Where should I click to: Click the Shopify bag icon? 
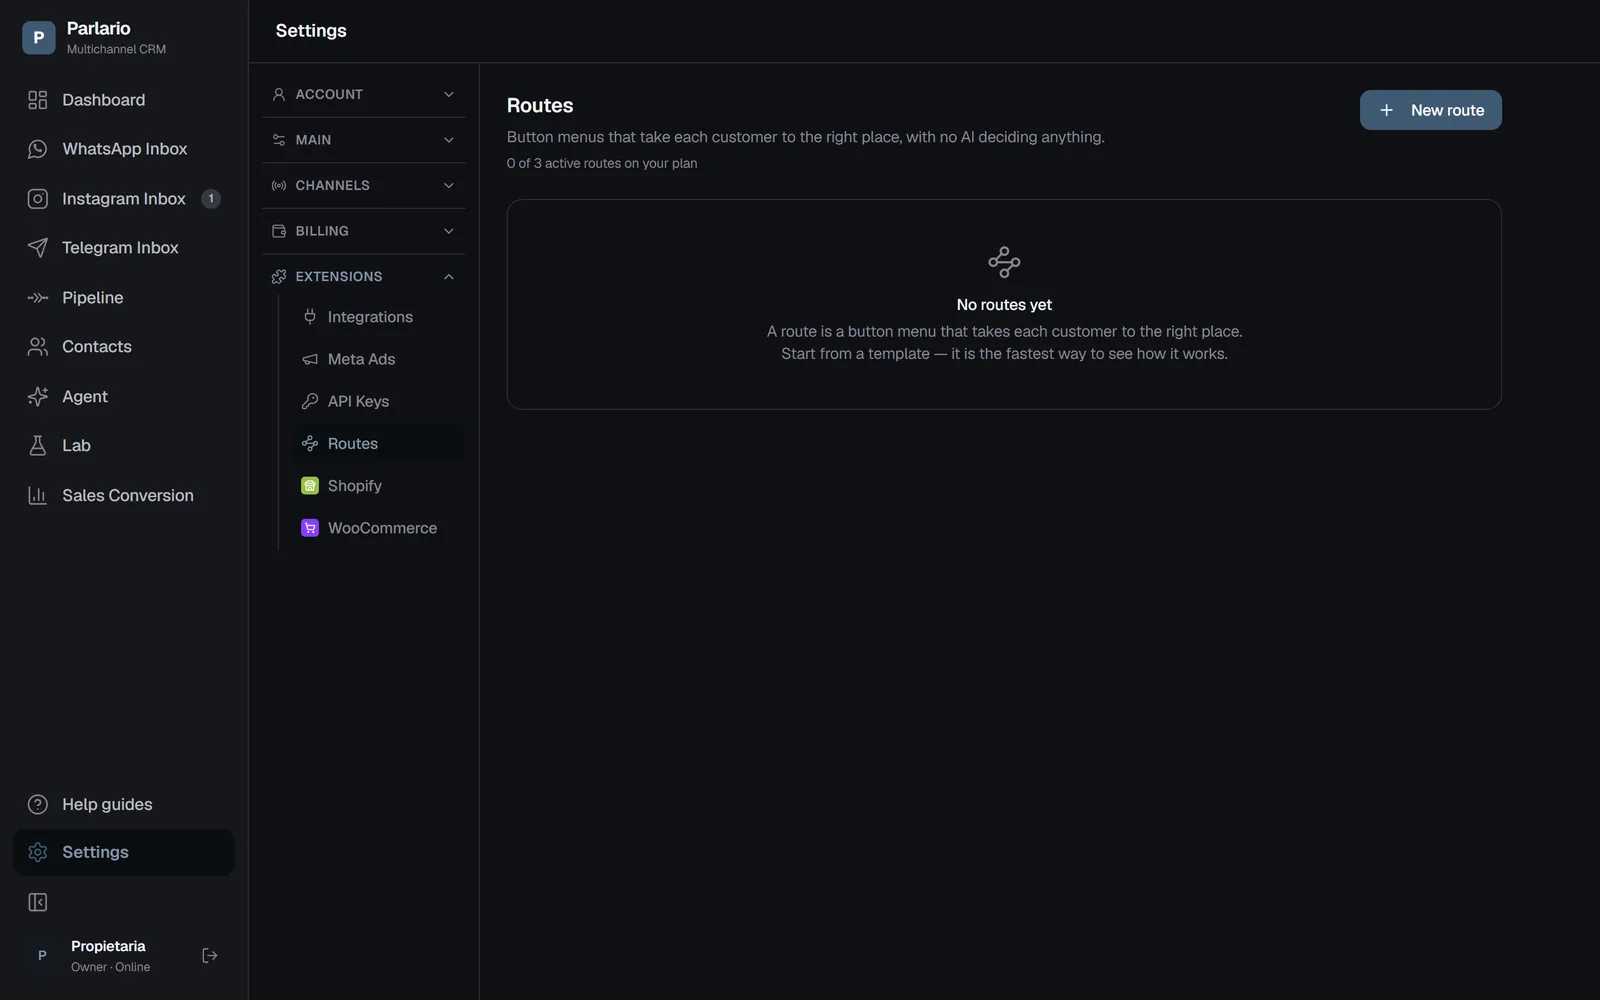tap(310, 486)
